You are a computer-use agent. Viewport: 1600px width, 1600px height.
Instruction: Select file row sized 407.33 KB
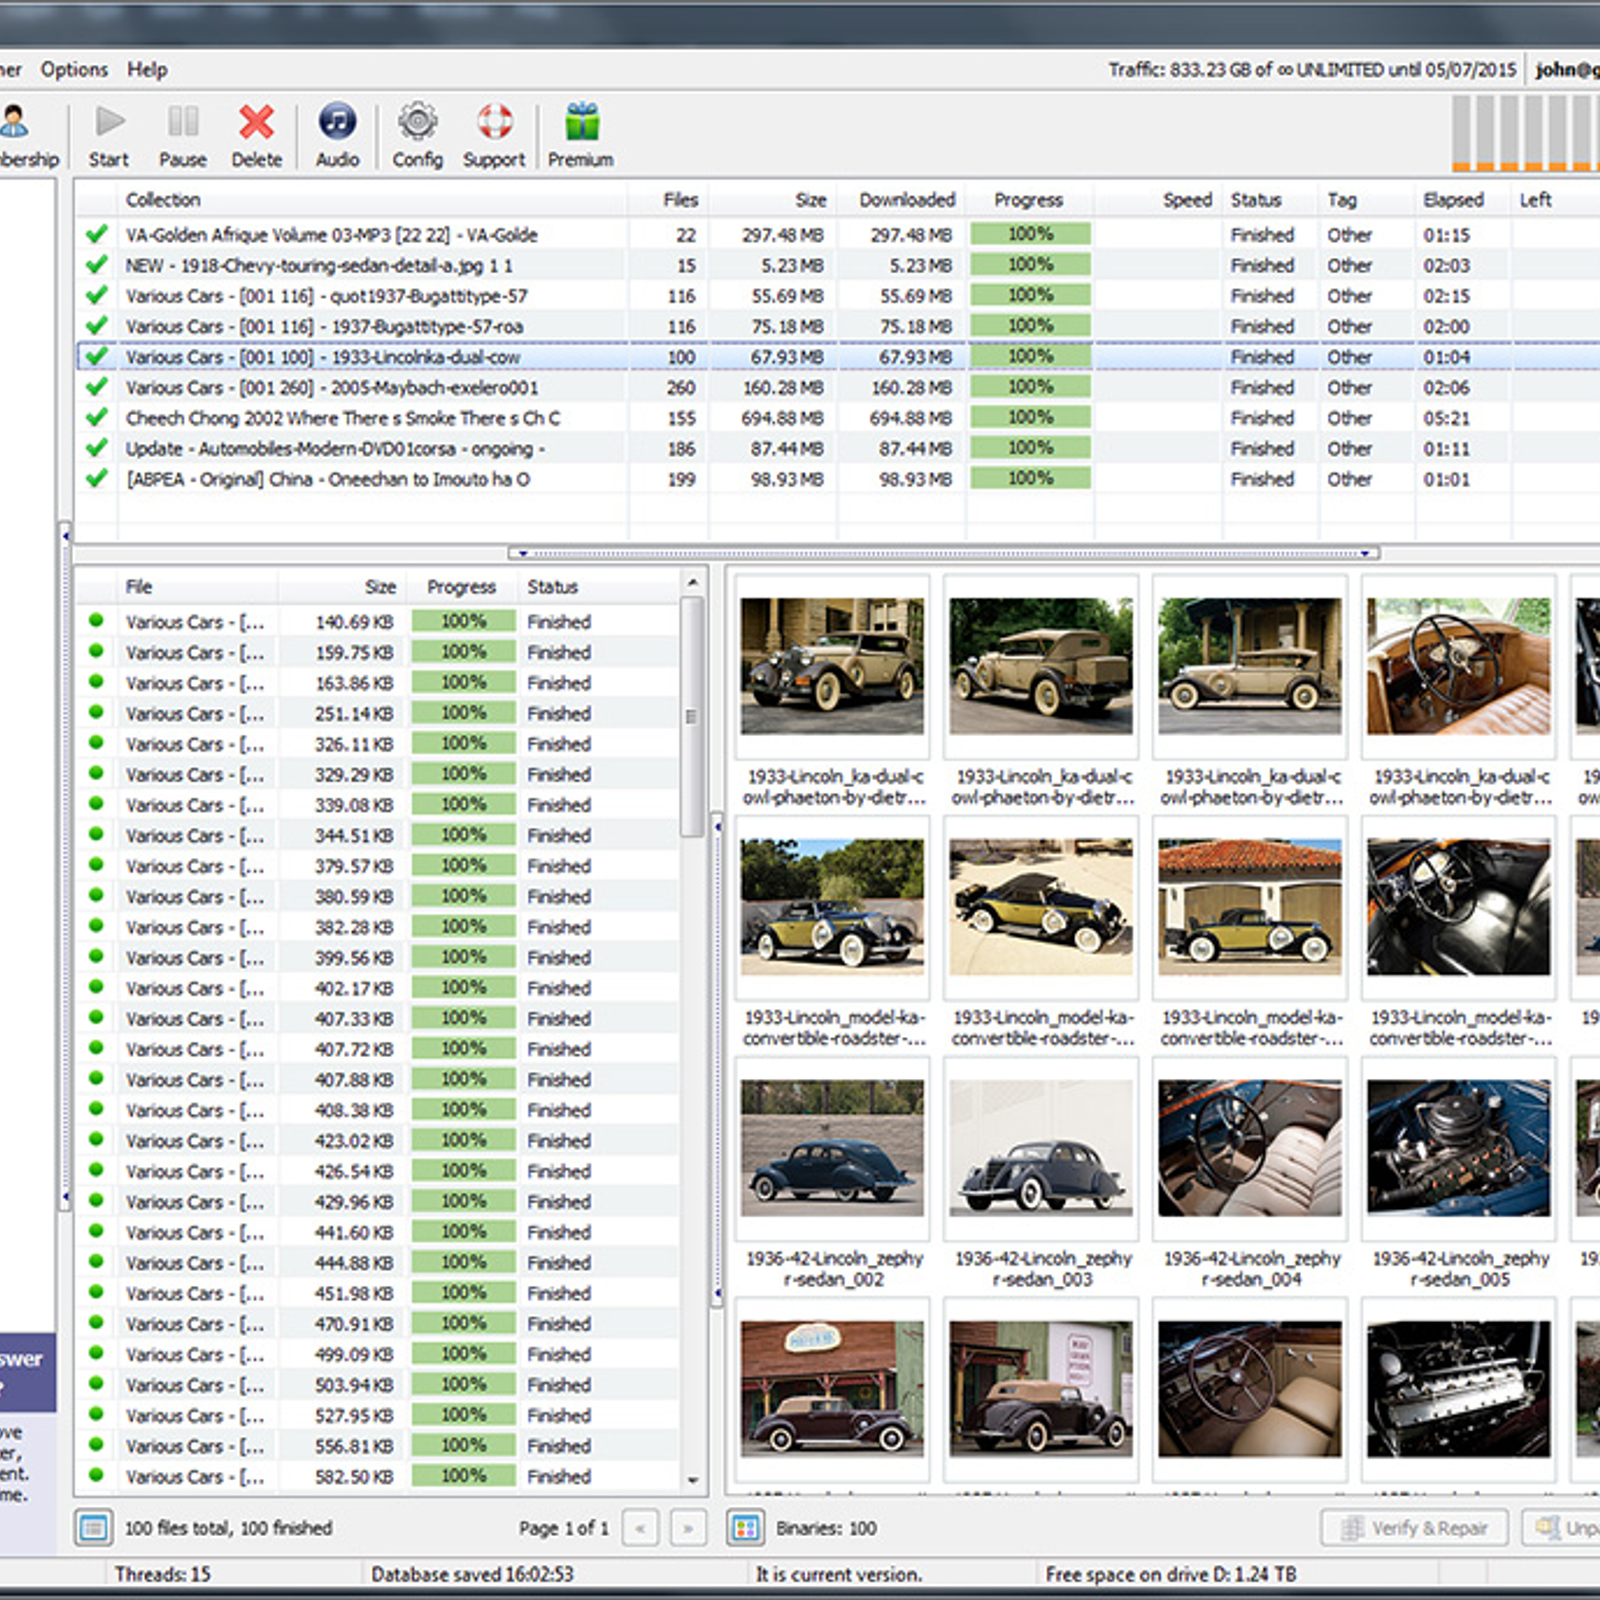coord(378,1018)
